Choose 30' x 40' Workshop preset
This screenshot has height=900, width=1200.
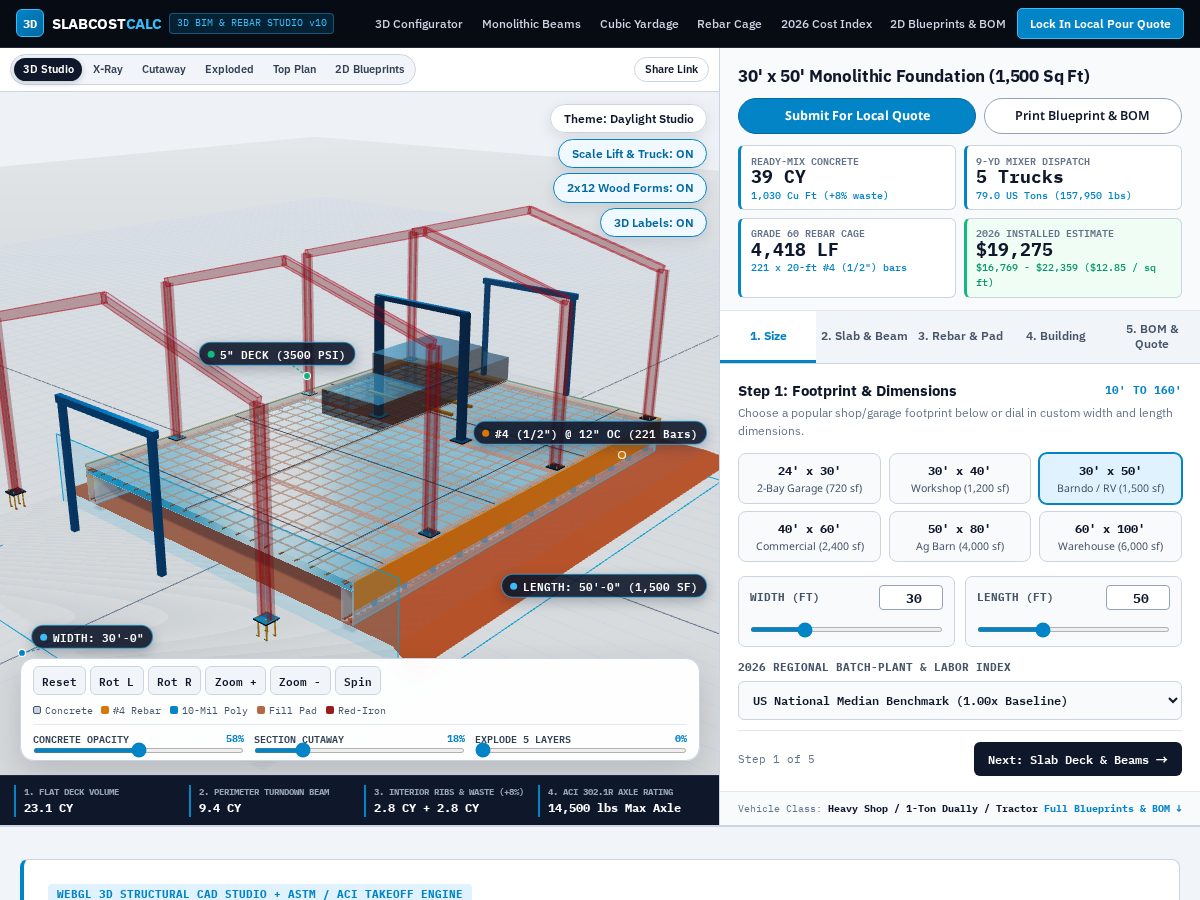tap(960, 479)
